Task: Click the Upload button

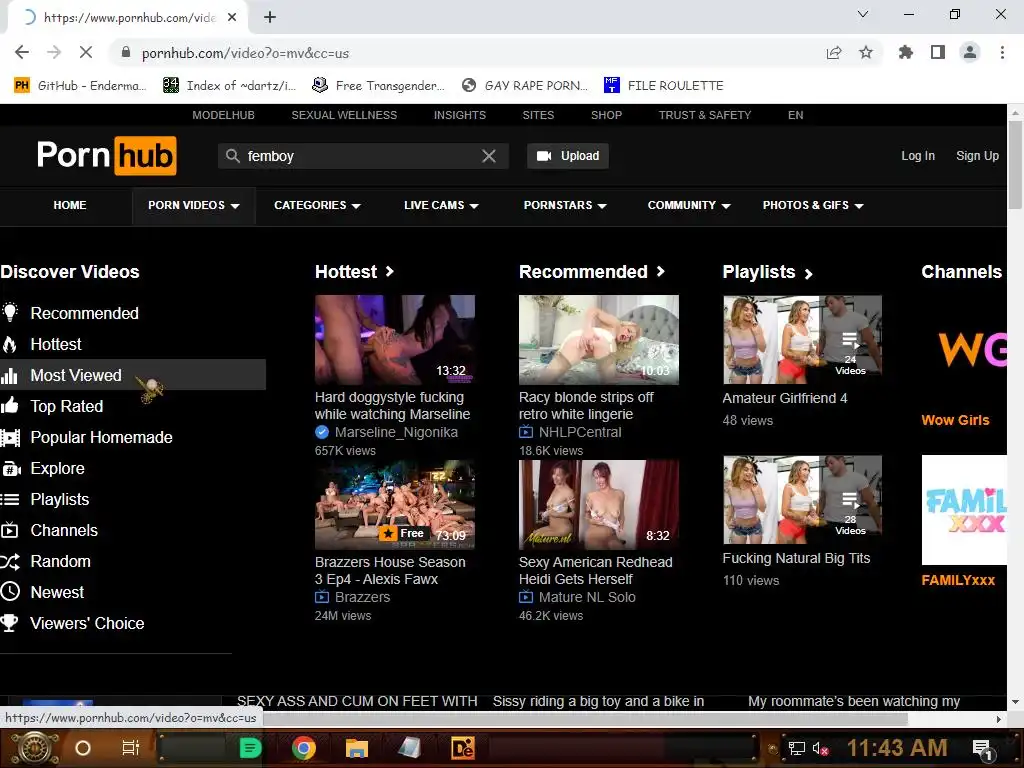Action: 568,156
